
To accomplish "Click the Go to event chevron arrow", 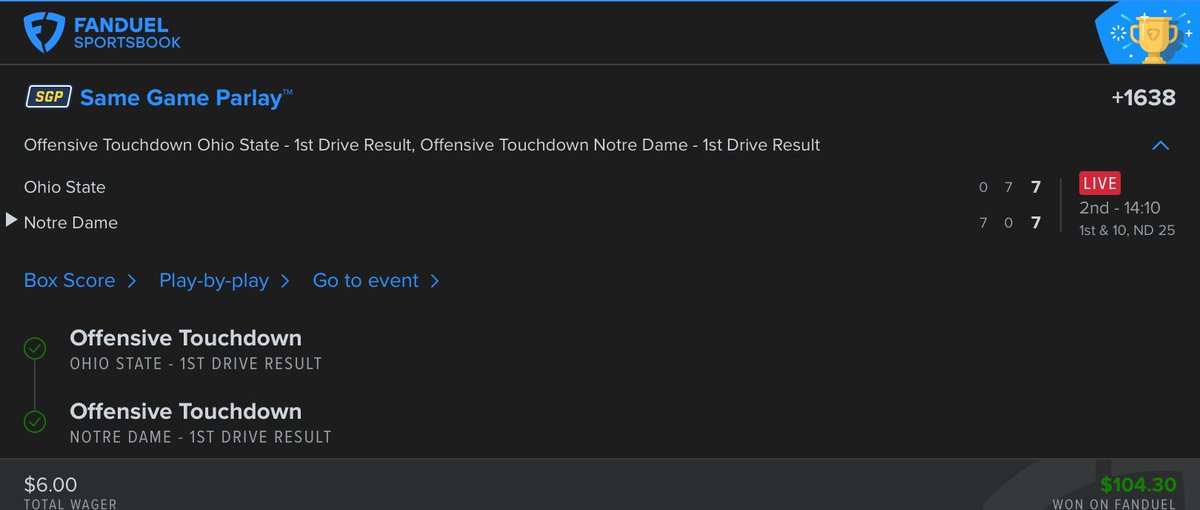I will [x=434, y=281].
